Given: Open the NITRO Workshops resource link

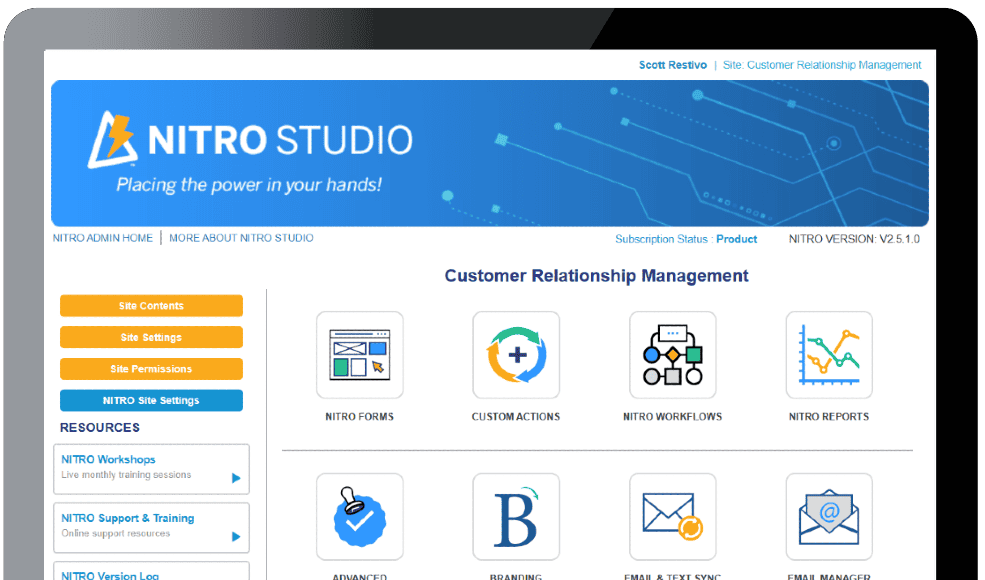Looking at the screenshot, I should point(108,459).
